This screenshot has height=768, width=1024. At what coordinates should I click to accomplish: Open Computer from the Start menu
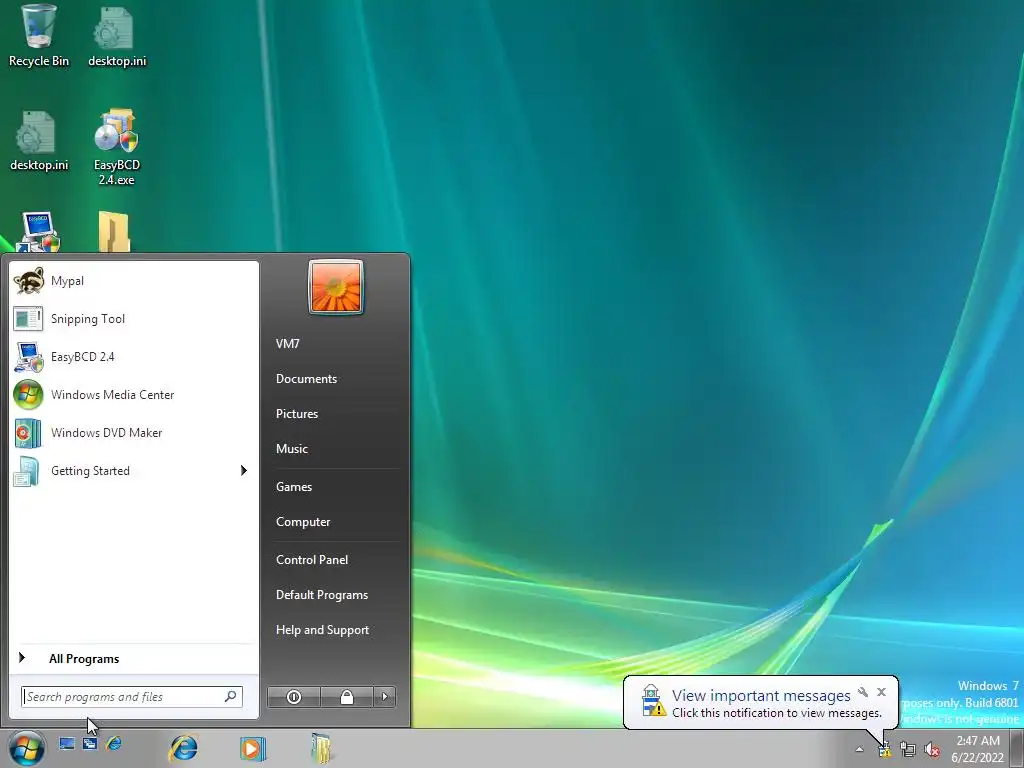click(x=303, y=522)
